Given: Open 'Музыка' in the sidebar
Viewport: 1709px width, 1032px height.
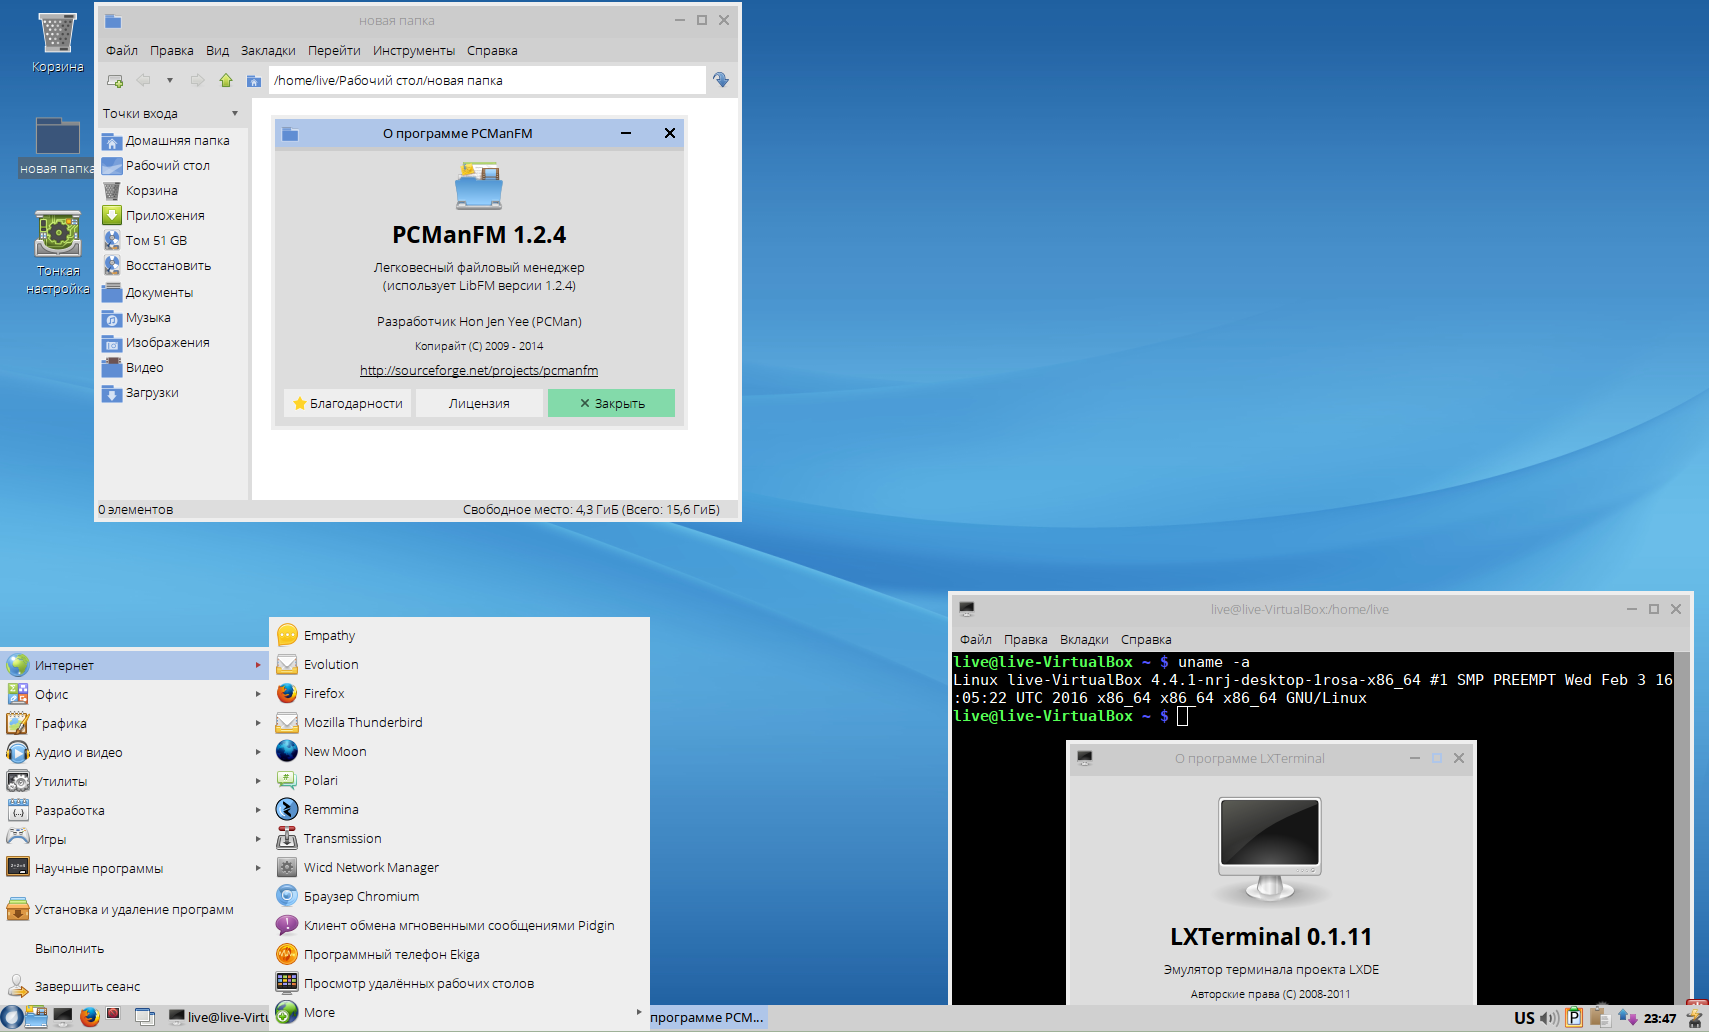Looking at the screenshot, I should 172,318.
